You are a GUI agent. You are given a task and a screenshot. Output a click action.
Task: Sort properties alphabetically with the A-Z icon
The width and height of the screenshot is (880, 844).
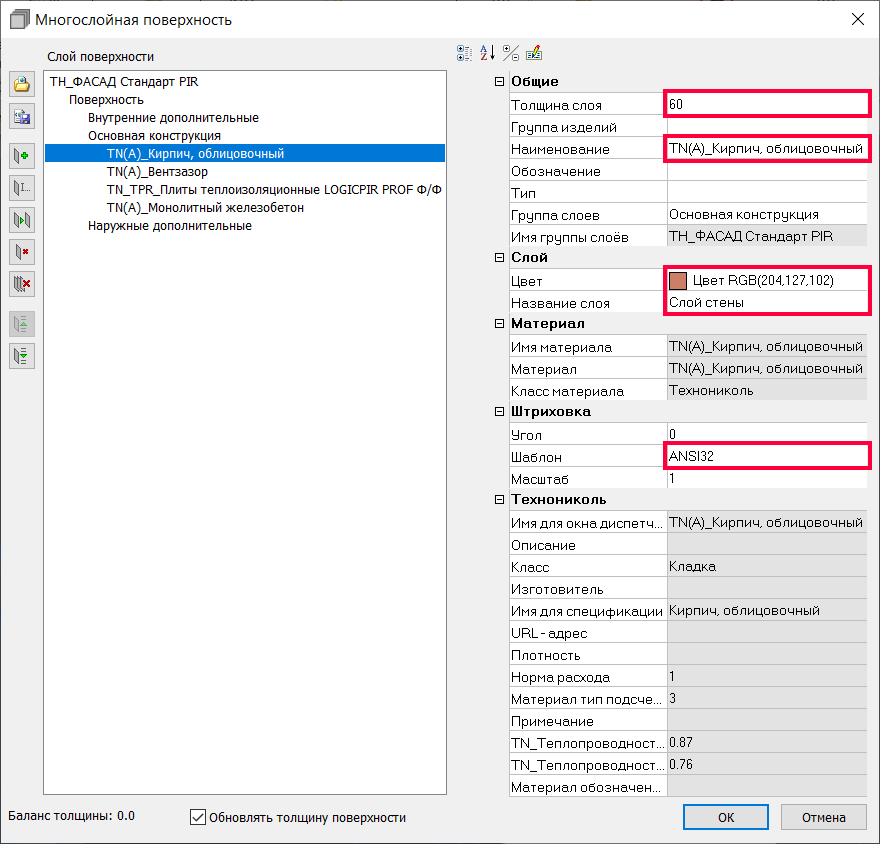pos(487,53)
